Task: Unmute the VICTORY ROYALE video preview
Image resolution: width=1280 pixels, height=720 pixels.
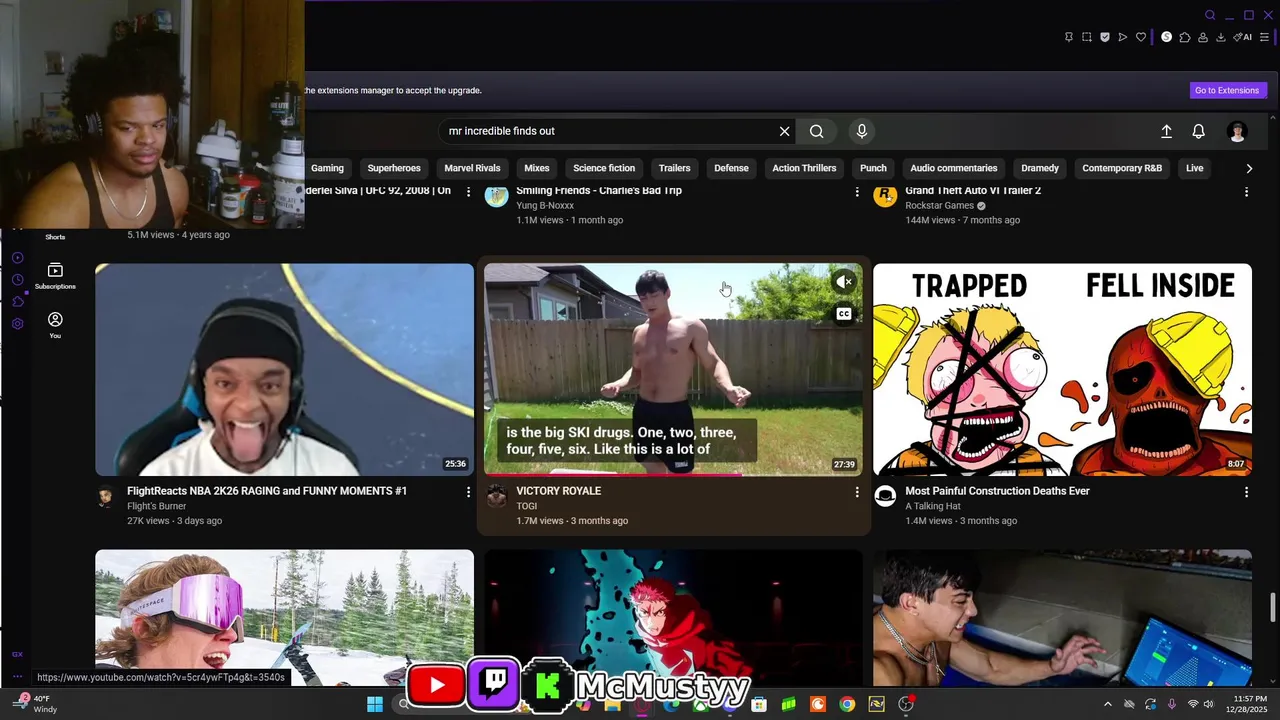Action: [844, 283]
